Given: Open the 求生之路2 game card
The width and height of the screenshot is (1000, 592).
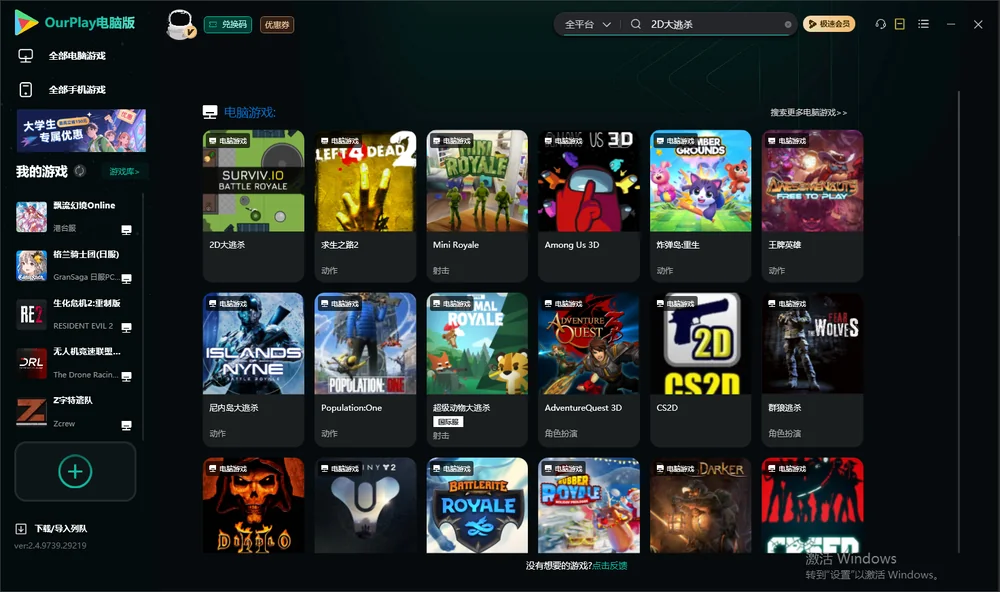Looking at the screenshot, I should coord(365,205).
